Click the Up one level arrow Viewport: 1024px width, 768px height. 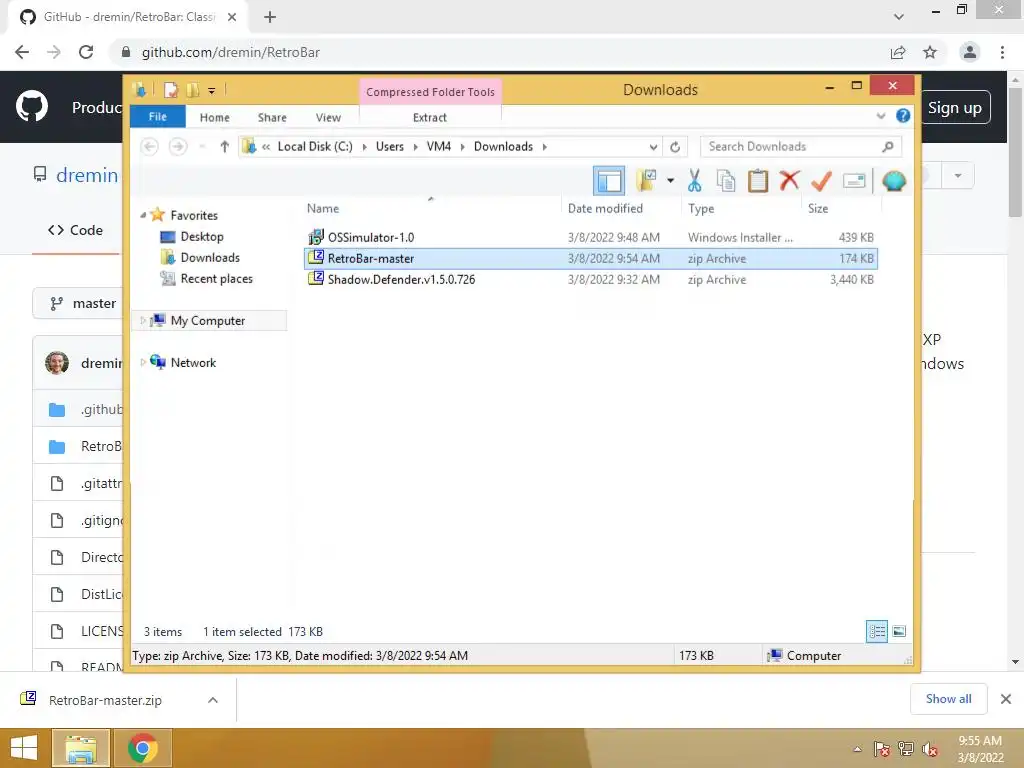(x=224, y=147)
